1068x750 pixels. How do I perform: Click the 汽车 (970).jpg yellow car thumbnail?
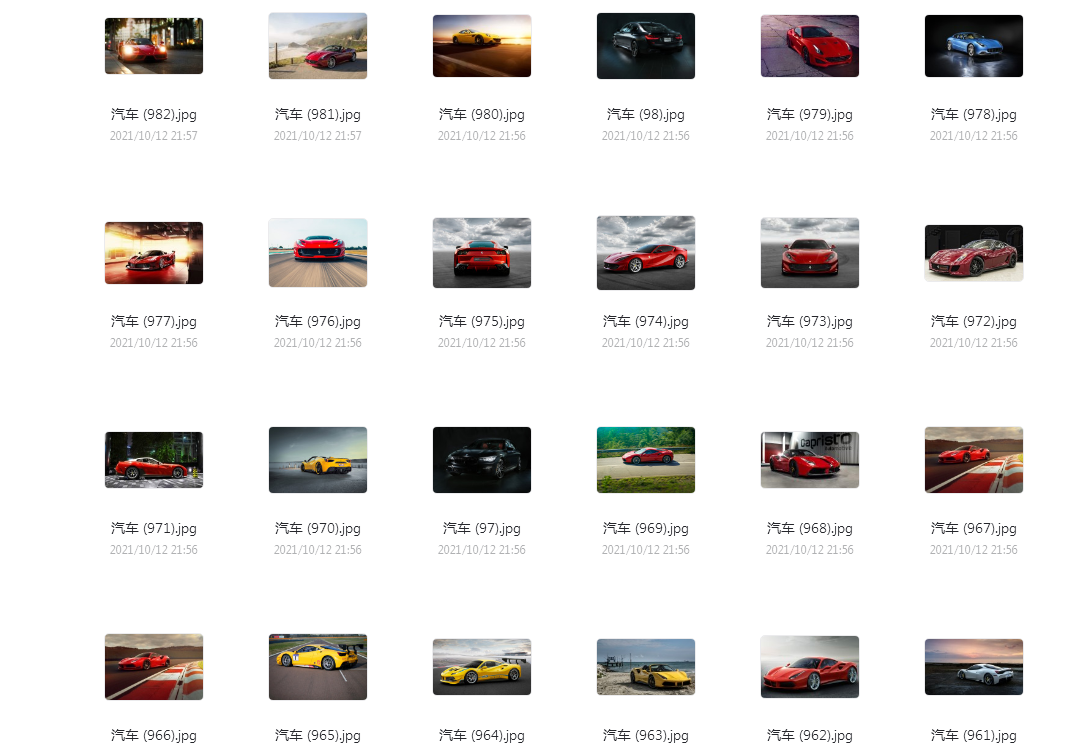(x=318, y=460)
